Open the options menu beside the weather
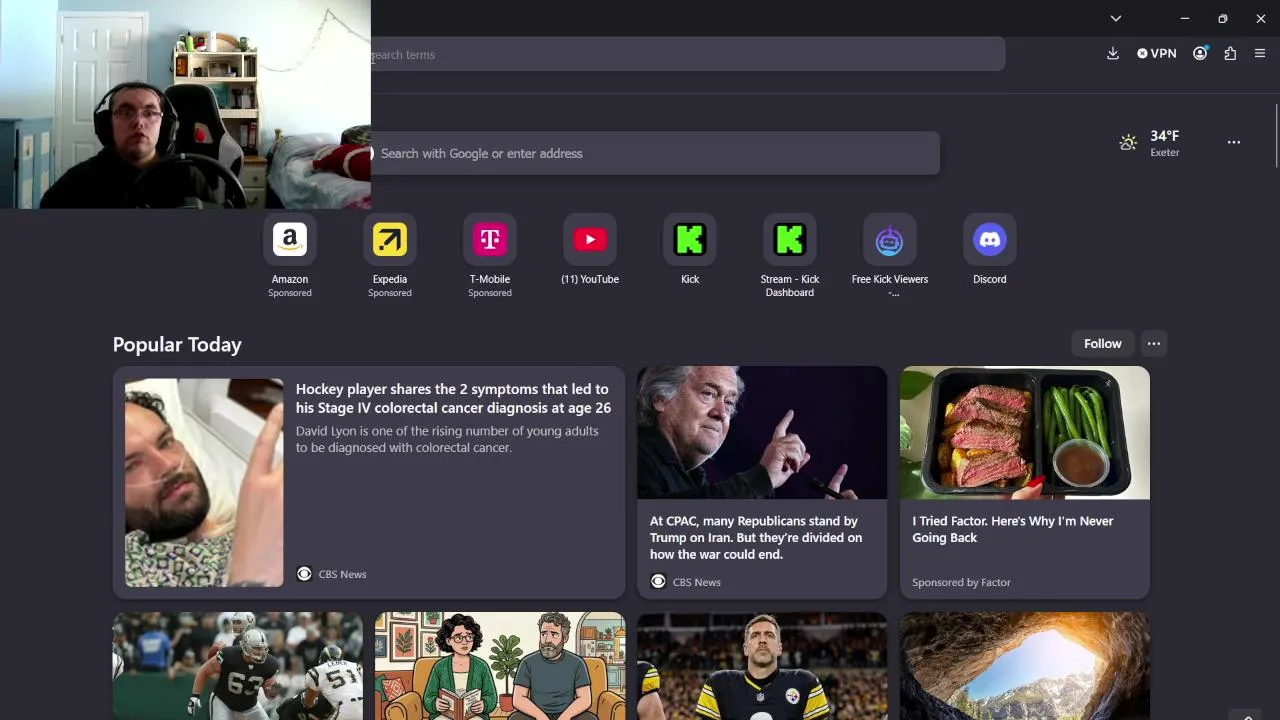The image size is (1280, 720). [1234, 143]
